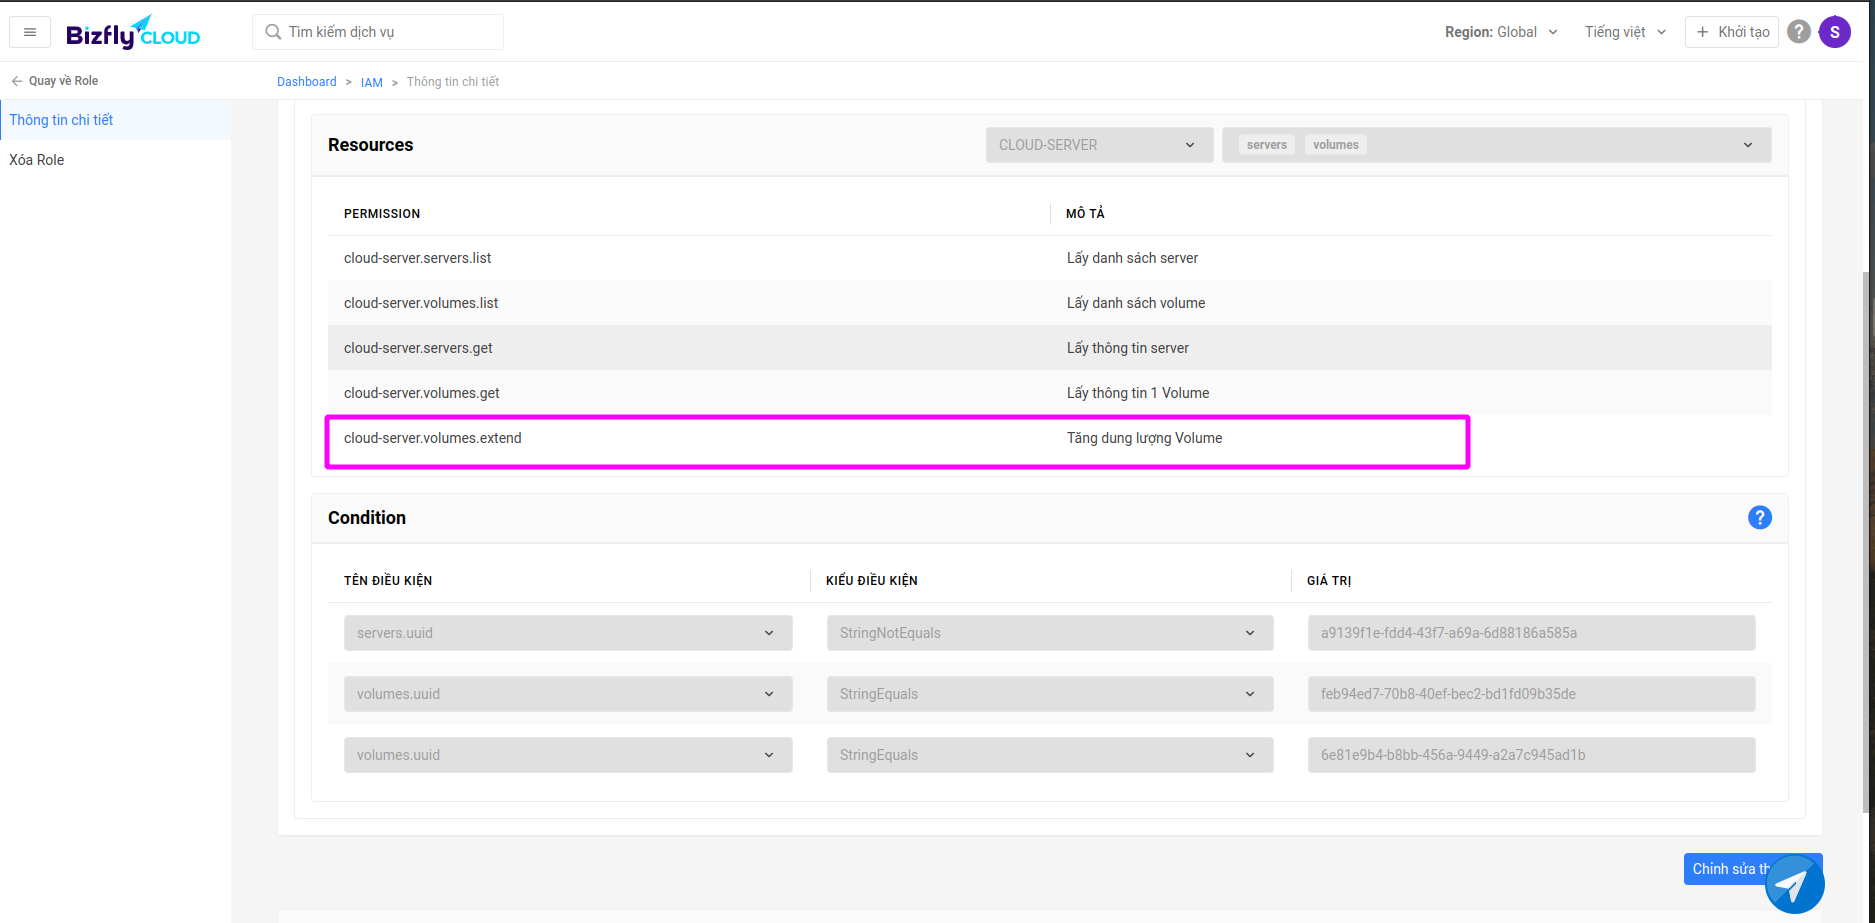Click the IAM breadcrumb link
1875x923 pixels.
(x=371, y=82)
